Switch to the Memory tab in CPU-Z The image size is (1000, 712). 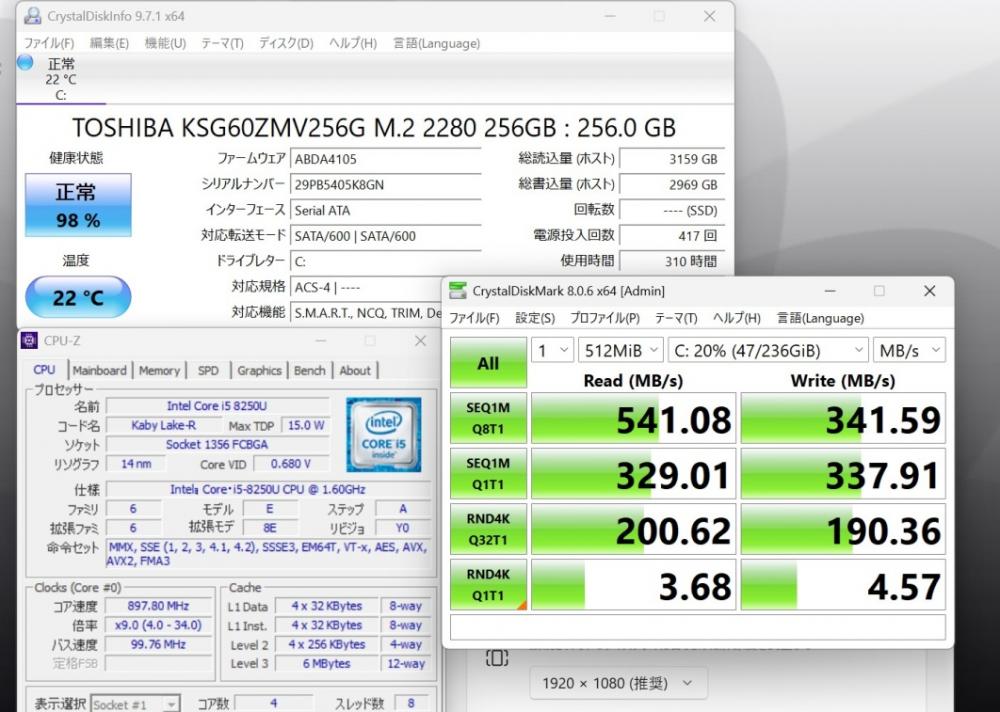click(x=159, y=370)
